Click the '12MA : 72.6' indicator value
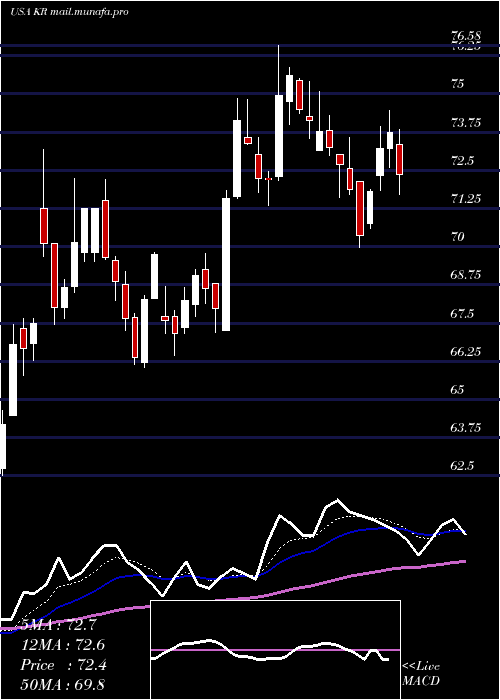Image resolution: width=500 pixels, height=700 pixels. pyautogui.click(x=63, y=645)
